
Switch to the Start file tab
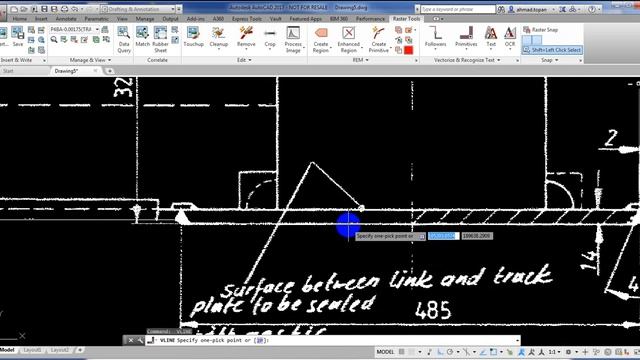(x=8, y=71)
